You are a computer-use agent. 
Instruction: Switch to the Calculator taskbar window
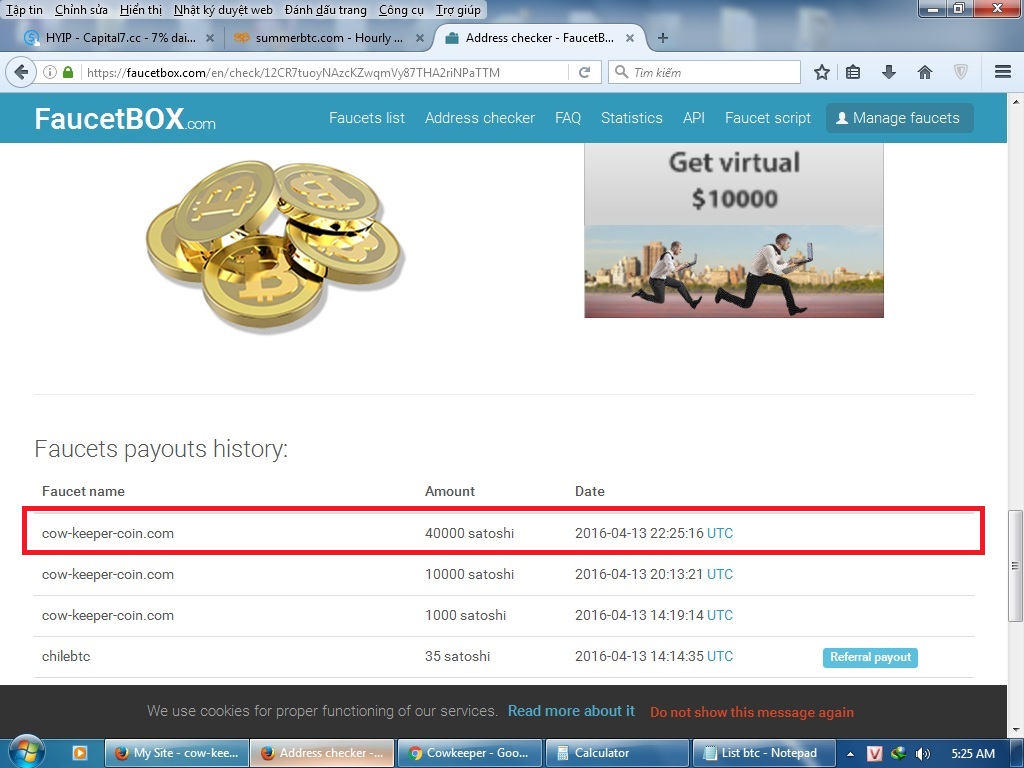[x=616, y=753]
